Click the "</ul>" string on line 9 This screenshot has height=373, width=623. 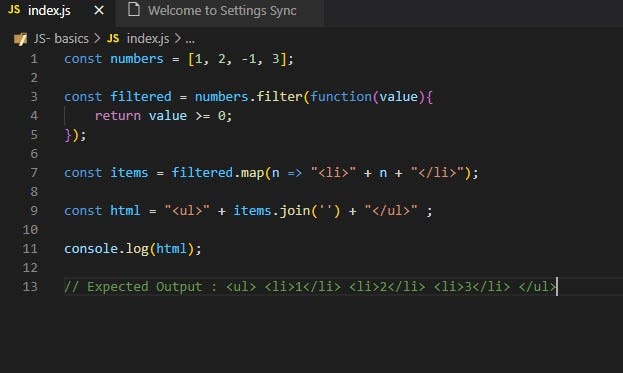pyautogui.click(x=391, y=211)
